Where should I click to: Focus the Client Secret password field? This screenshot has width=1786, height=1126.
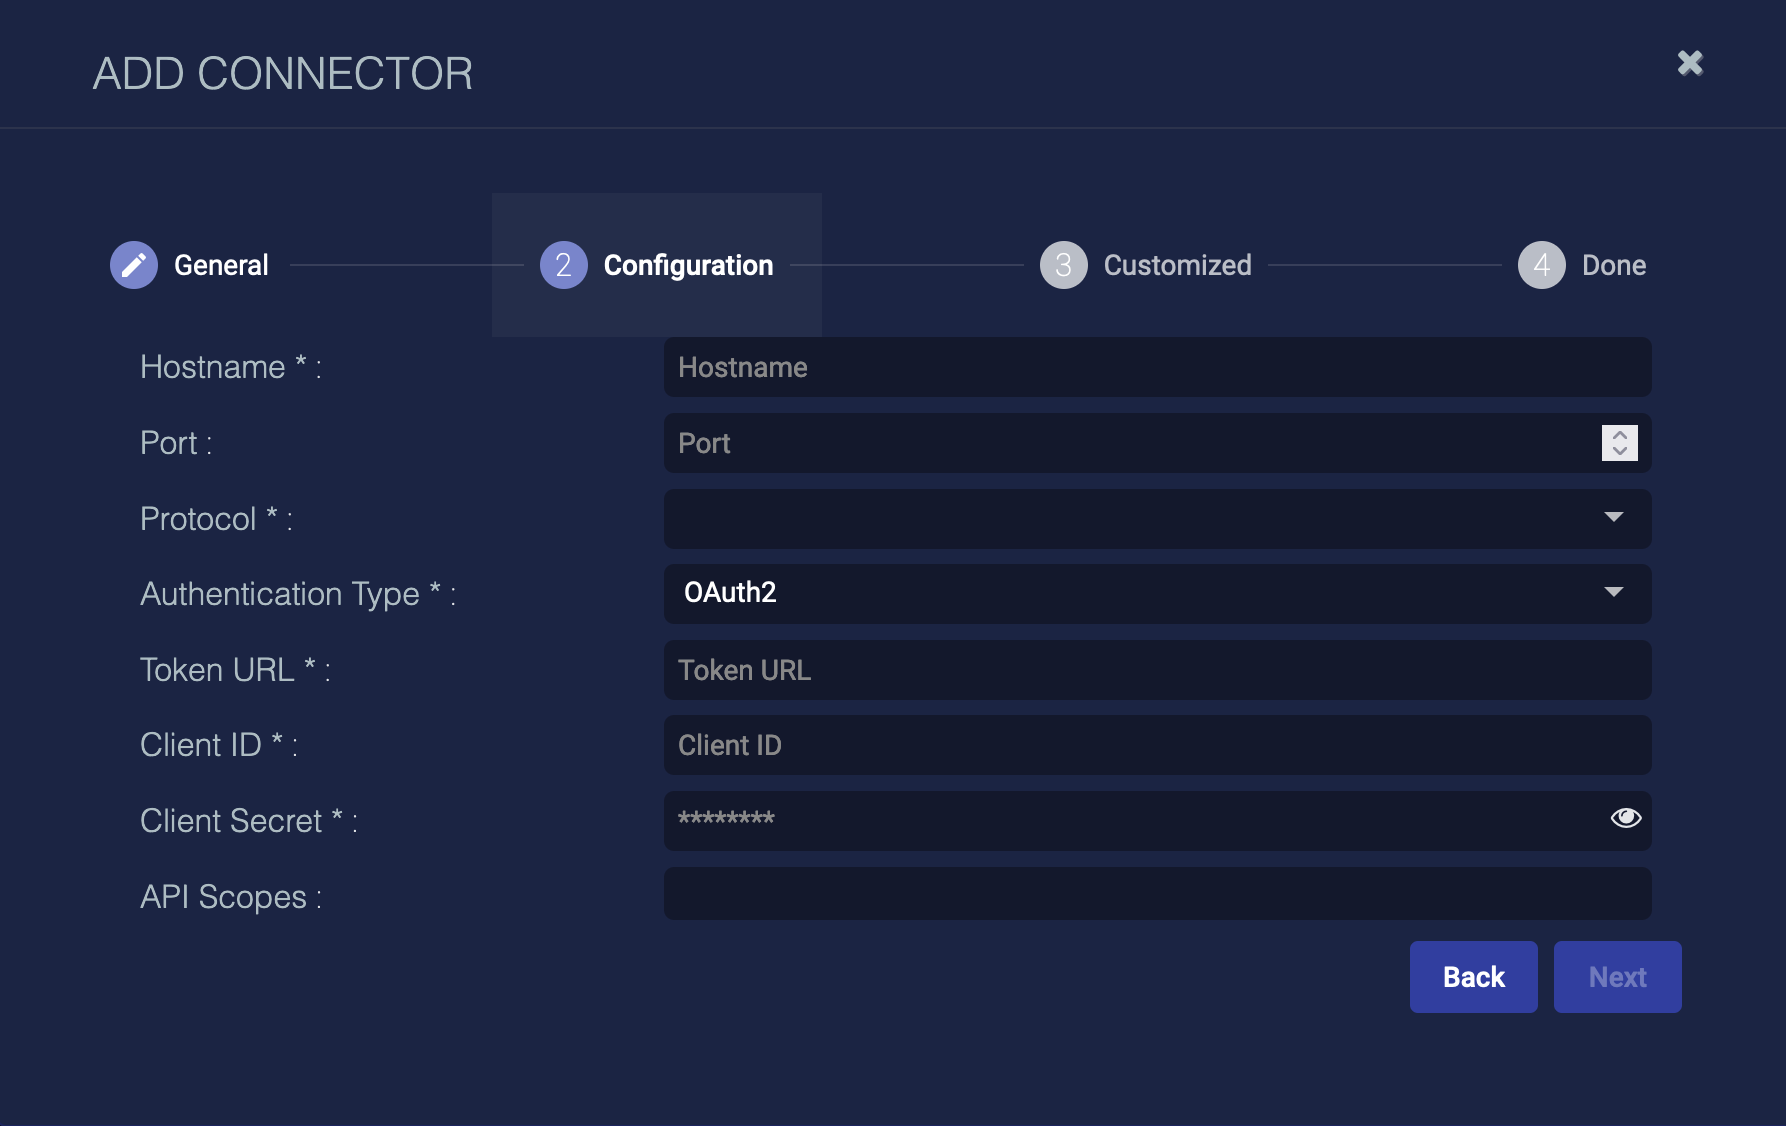click(1130, 820)
